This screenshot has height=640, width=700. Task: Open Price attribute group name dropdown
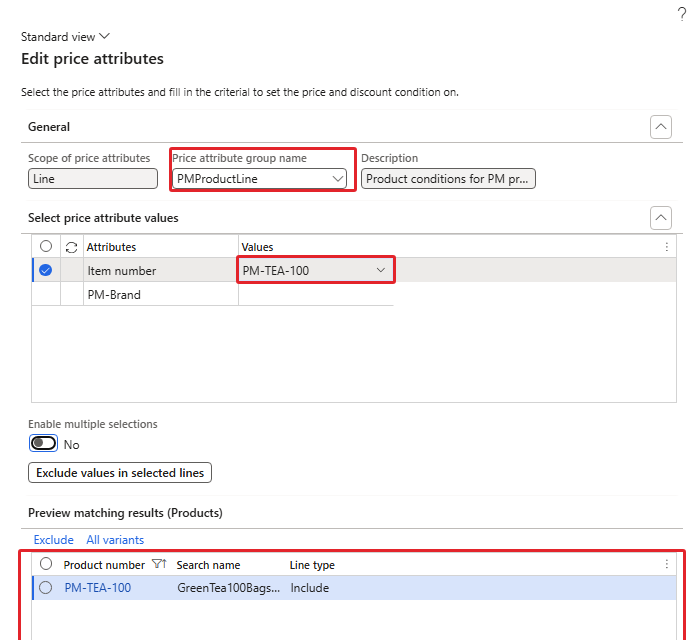338,179
